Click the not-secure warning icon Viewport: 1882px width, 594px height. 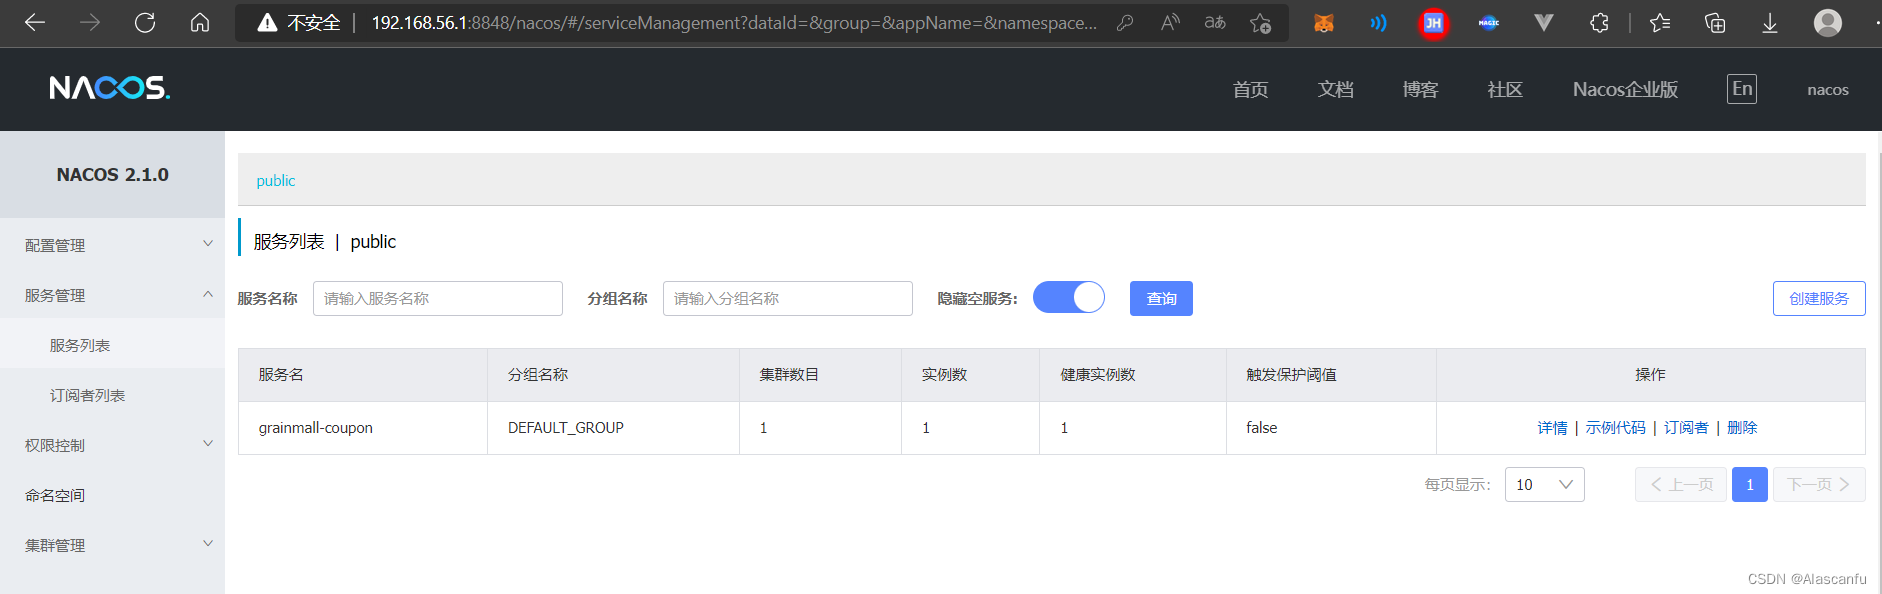267,22
